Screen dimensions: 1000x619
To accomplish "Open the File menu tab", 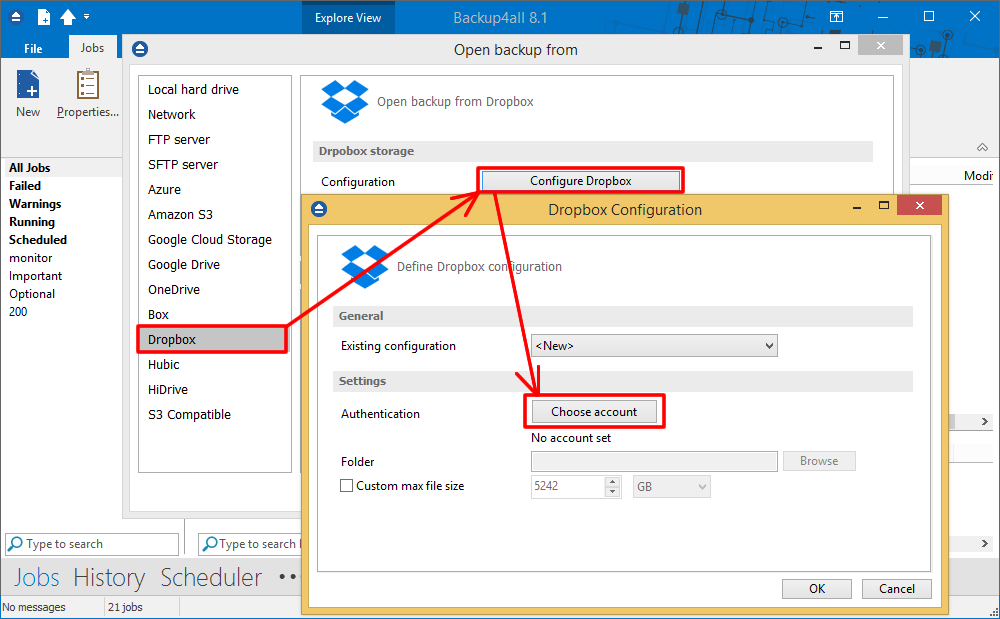I will coord(33,48).
